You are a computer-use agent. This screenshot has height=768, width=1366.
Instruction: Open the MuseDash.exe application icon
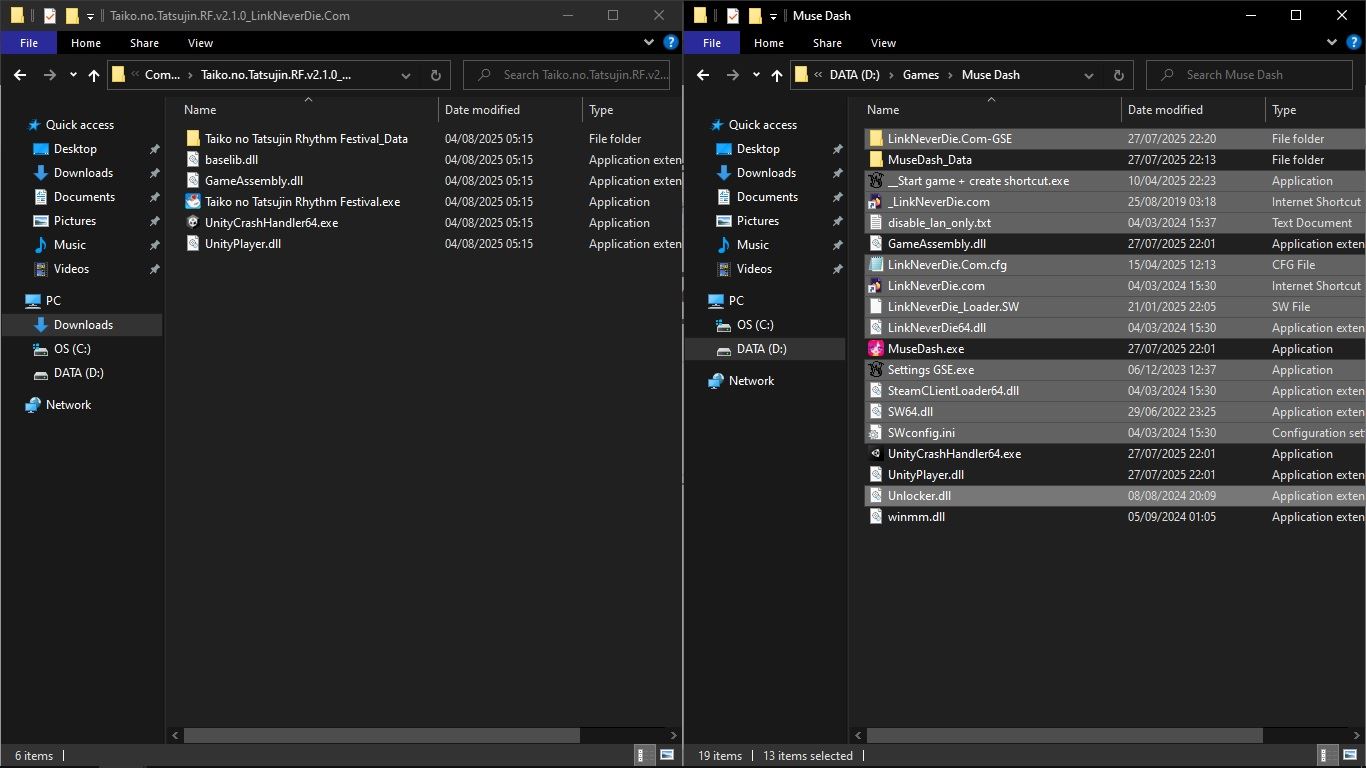pyautogui.click(x=876, y=349)
